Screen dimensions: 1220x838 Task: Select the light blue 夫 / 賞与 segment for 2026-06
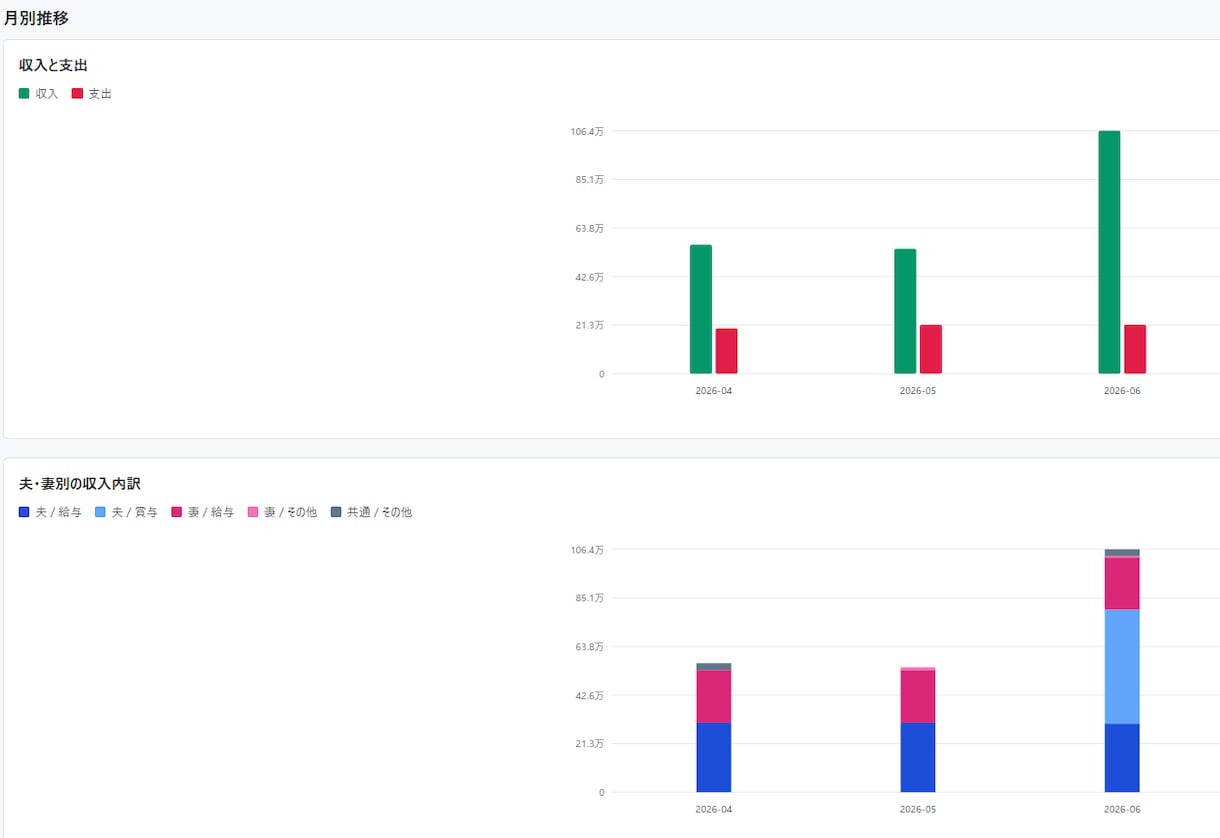[1122, 666]
